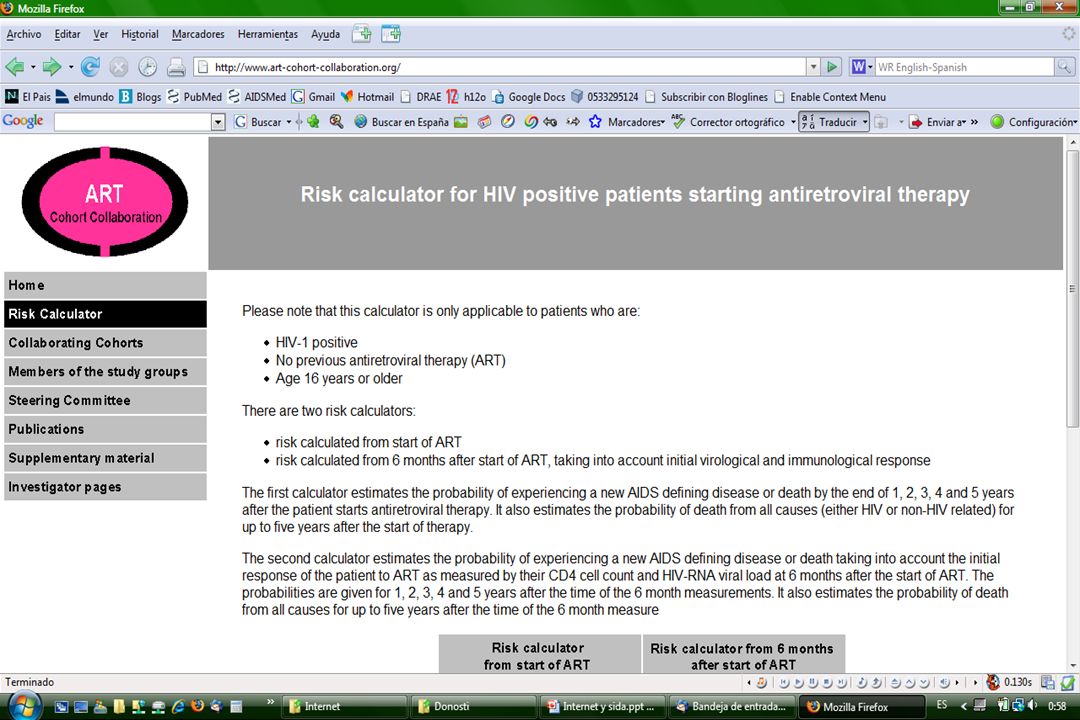The width and height of the screenshot is (1080, 720).
Task: Click the green Go arrow beside address bar
Action: (832, 67)
